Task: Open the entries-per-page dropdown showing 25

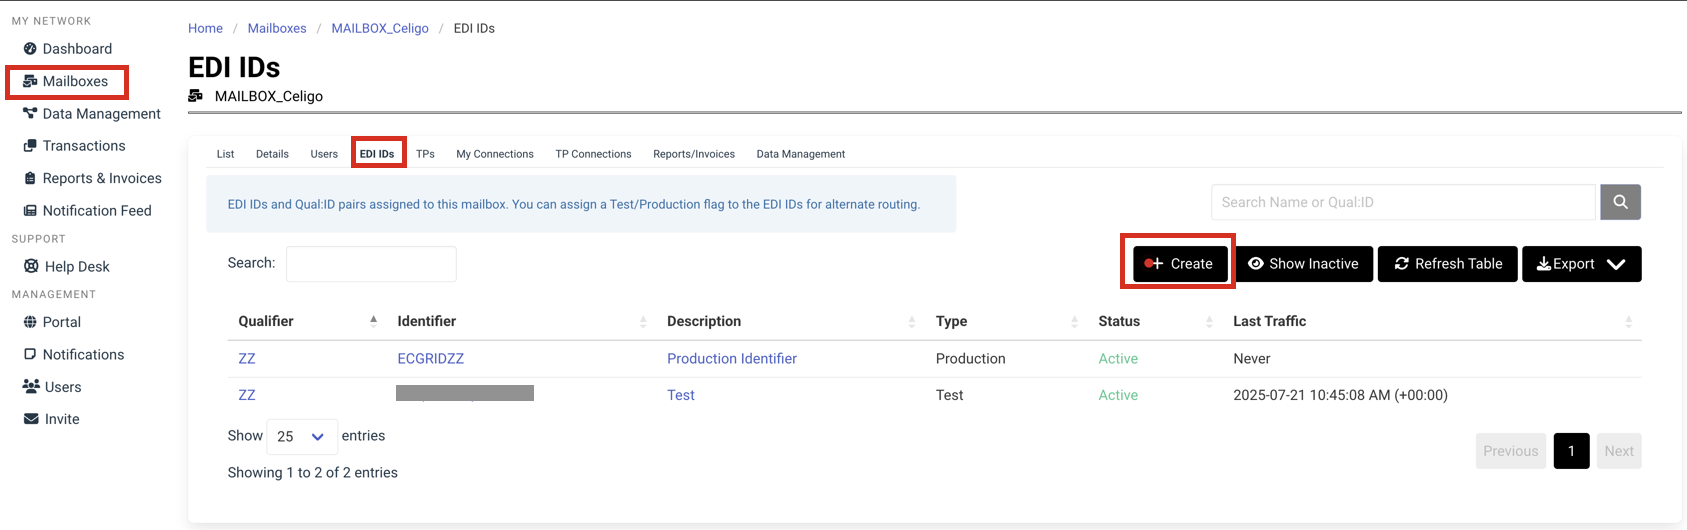Action: [302, 437]
